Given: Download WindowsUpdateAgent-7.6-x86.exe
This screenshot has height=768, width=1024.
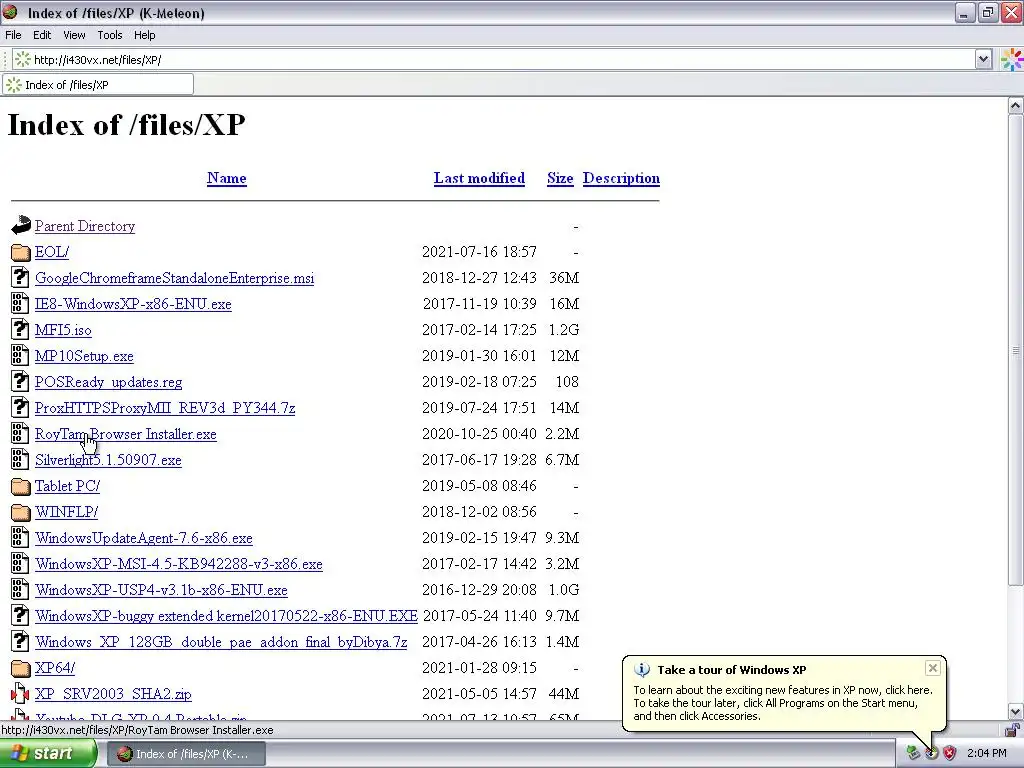Looking at the screenshot, I should pyautogui.click(x=144, y=538).
